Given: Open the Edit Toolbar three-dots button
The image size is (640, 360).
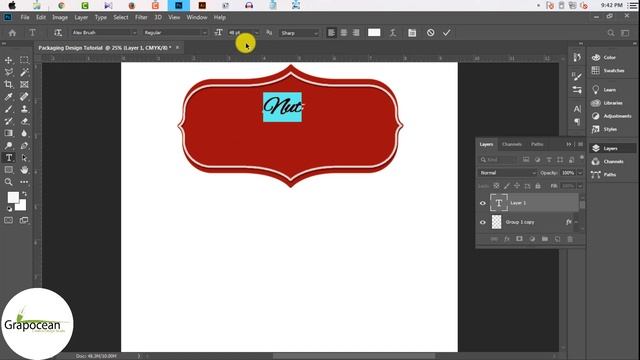Looking at the screenshot, I should [24, 182].
